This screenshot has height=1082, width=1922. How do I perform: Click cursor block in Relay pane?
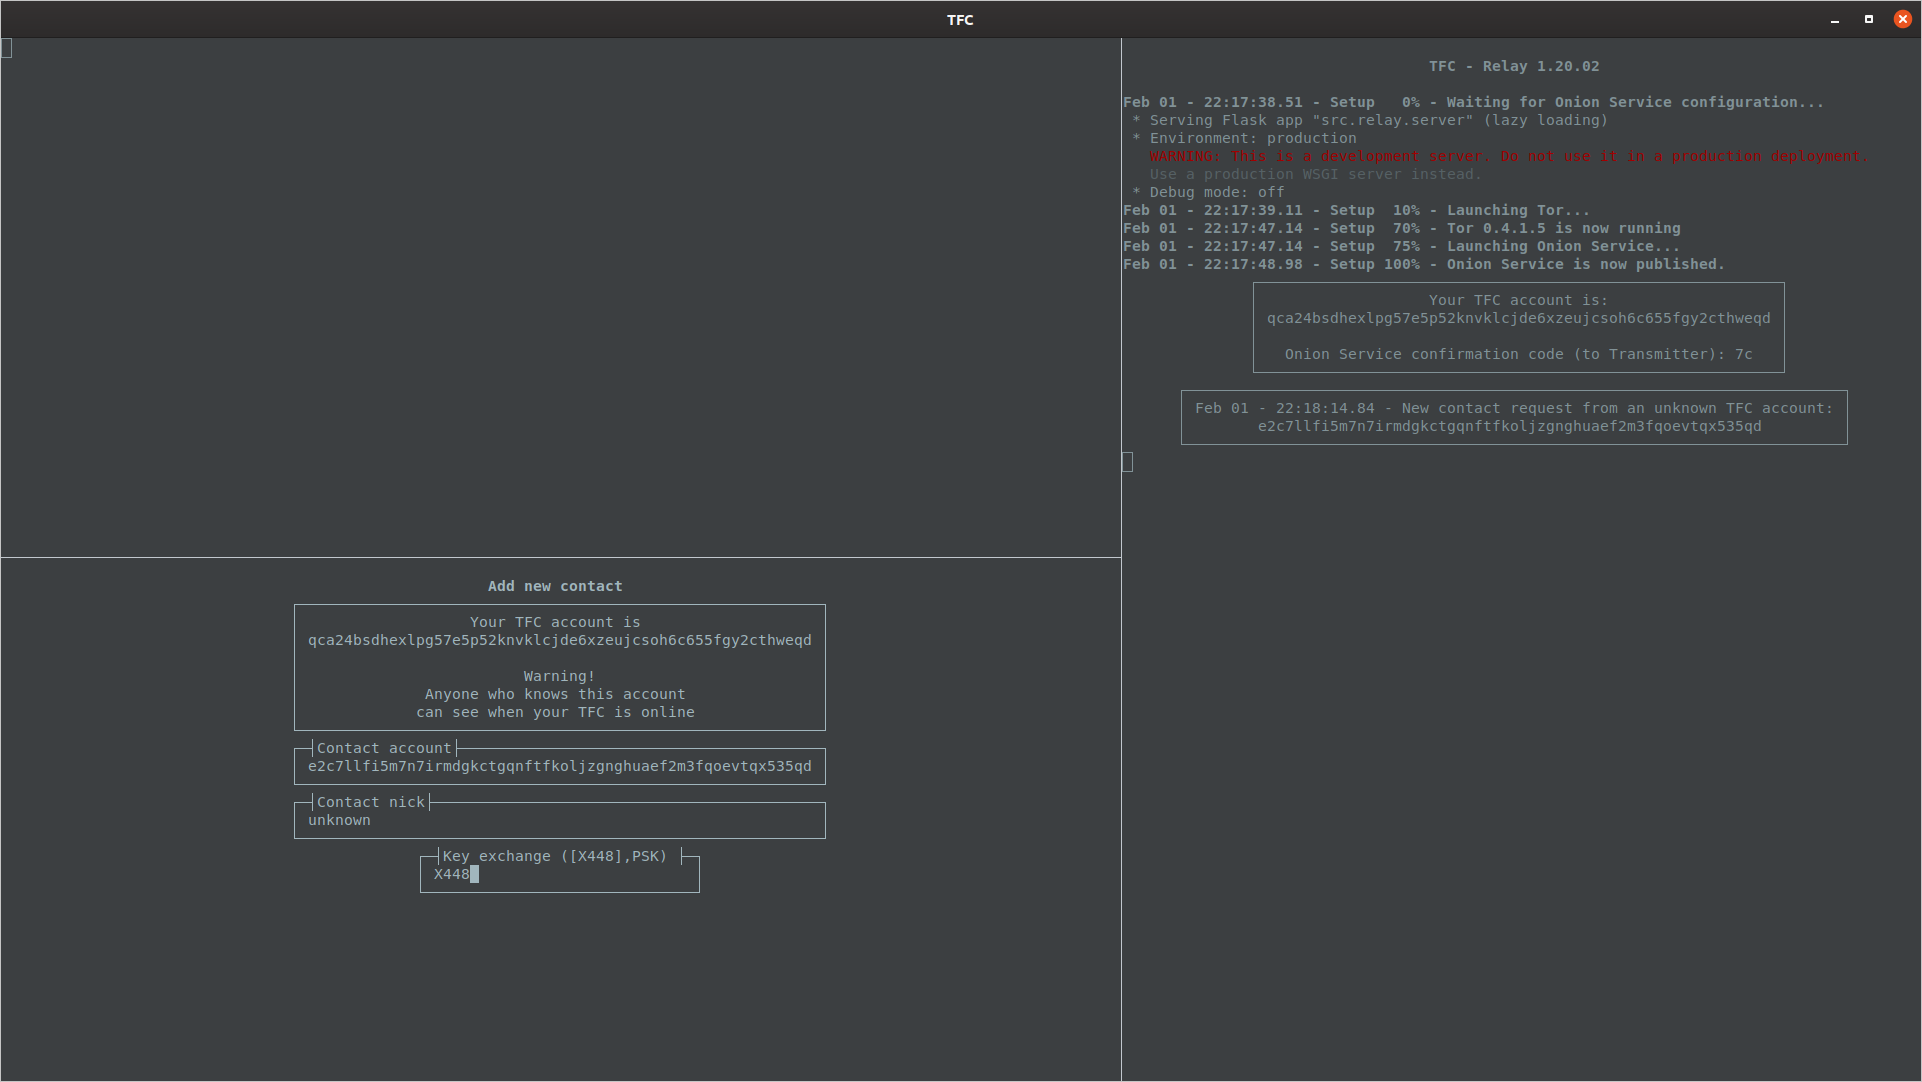(x=1127, y=462)
